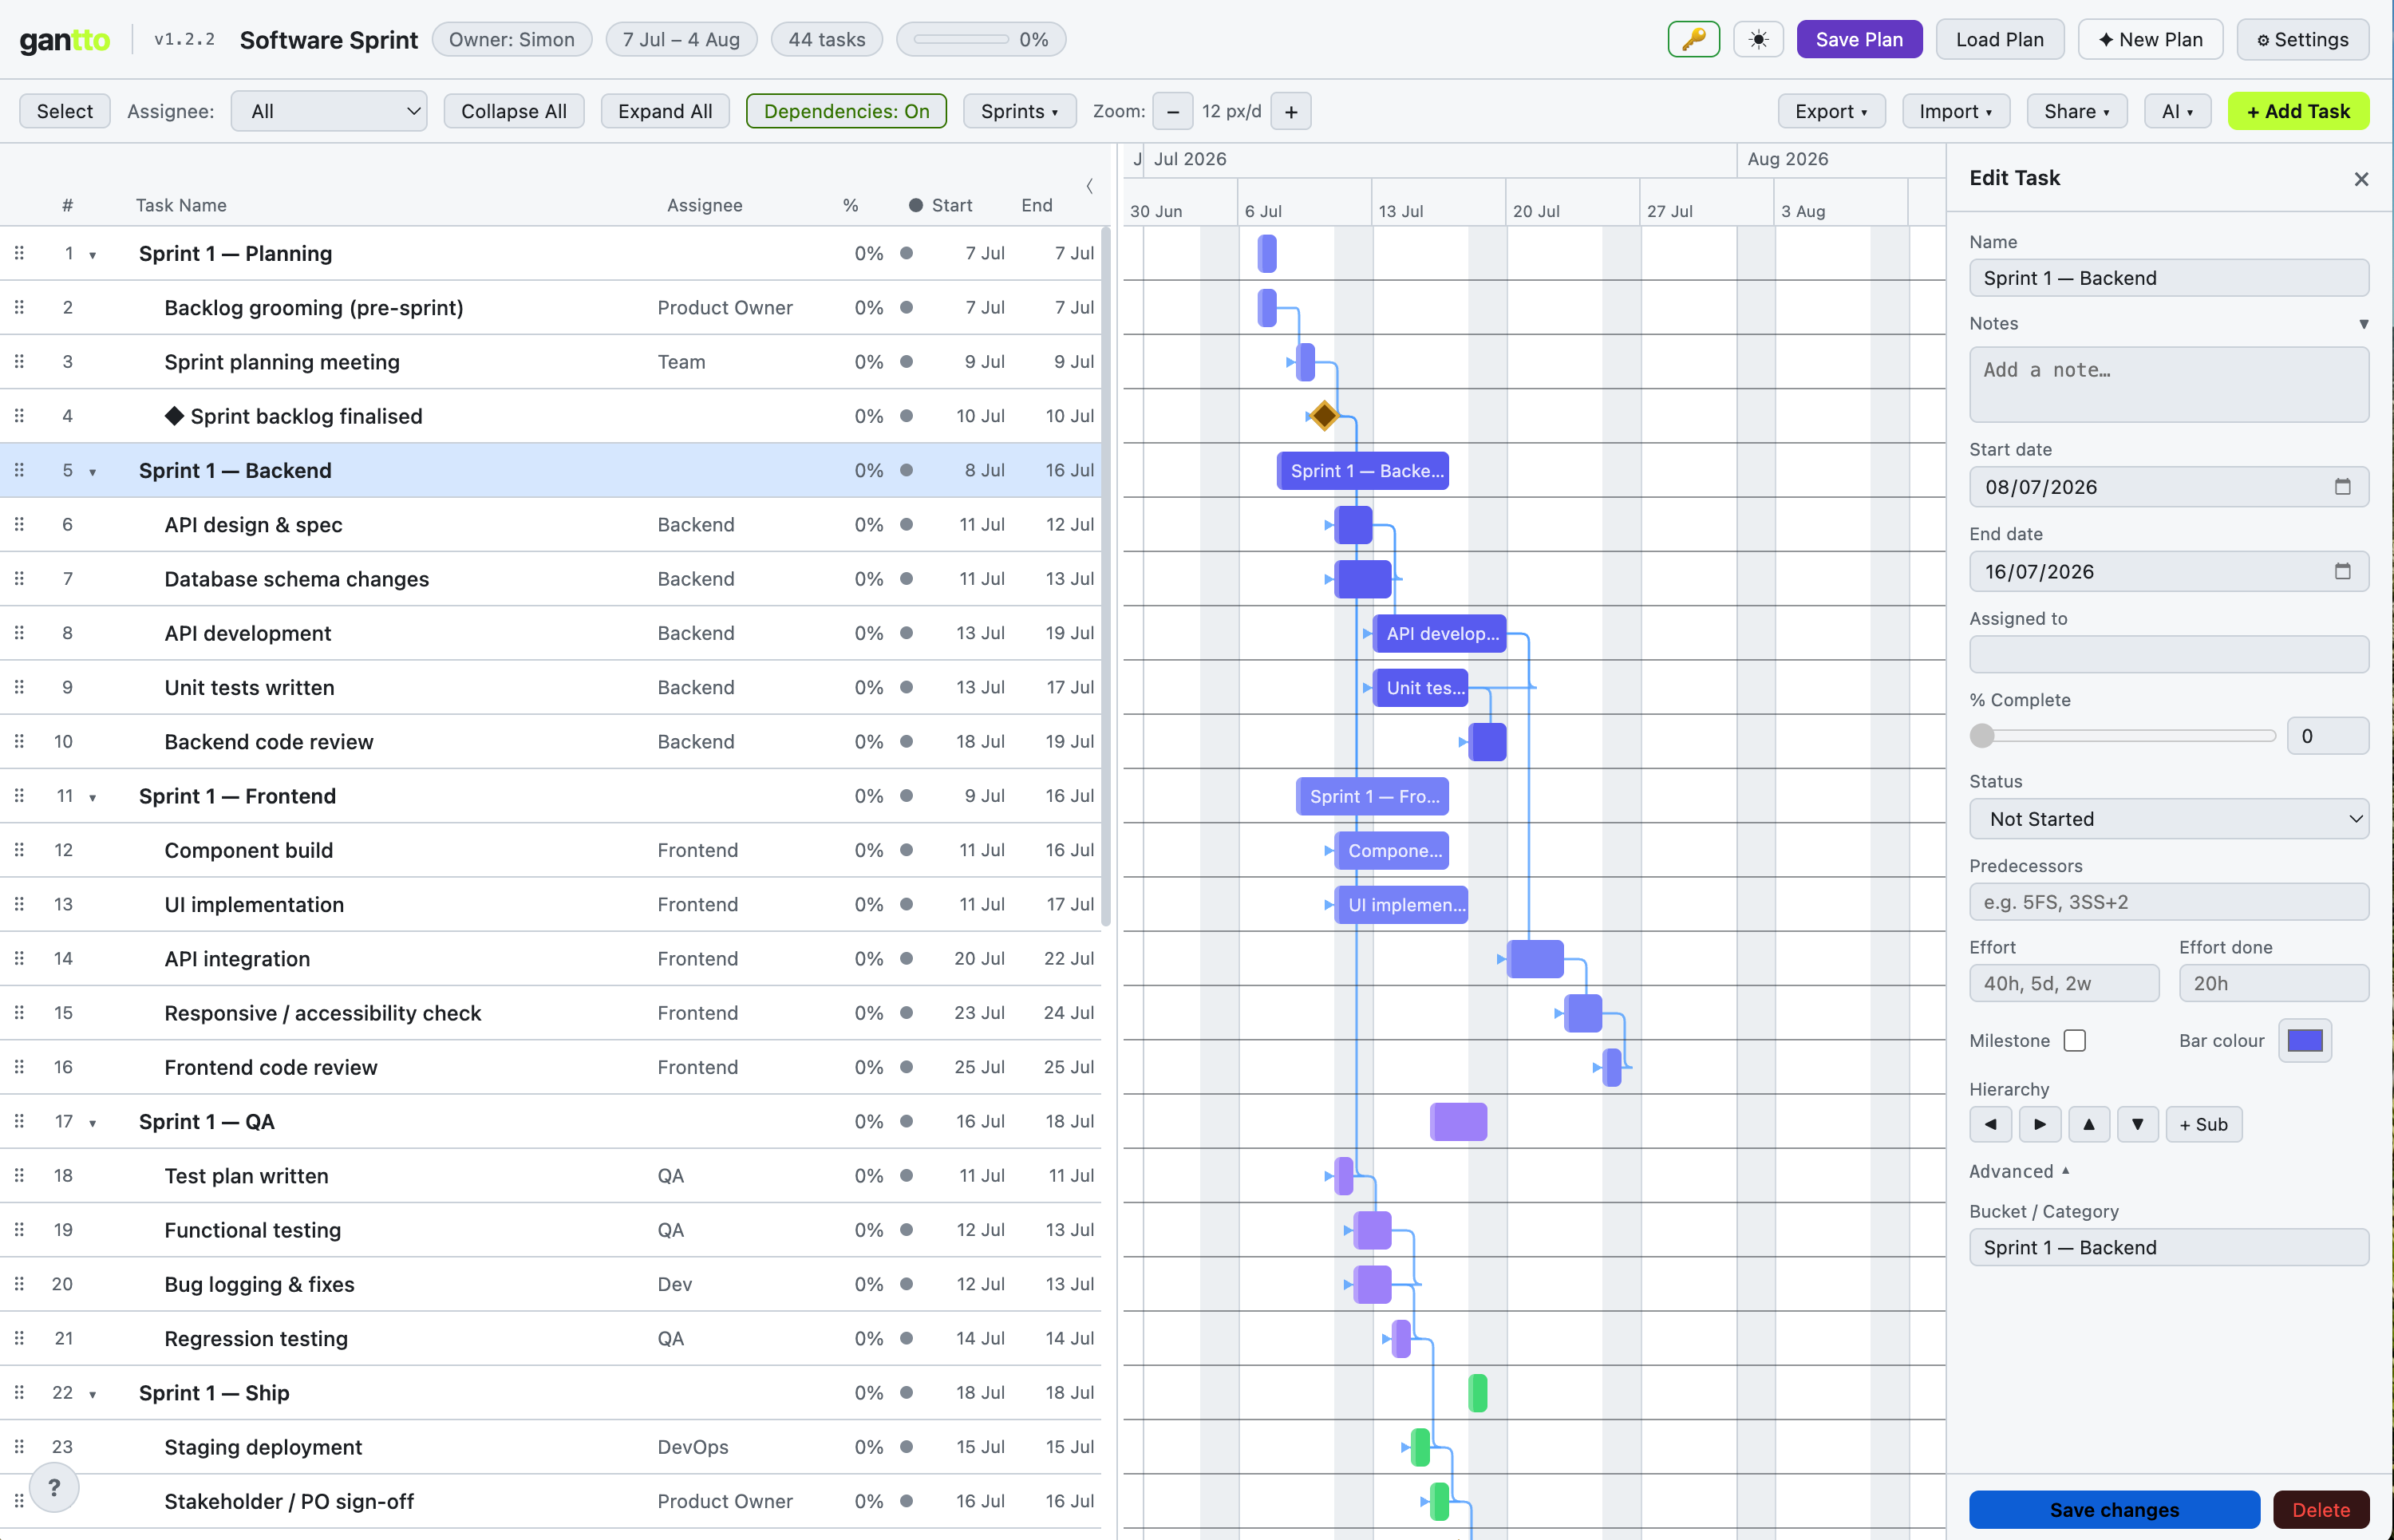Open the Share menu
Viewport: 2394px width, 1540px height.
[2076, 111]
